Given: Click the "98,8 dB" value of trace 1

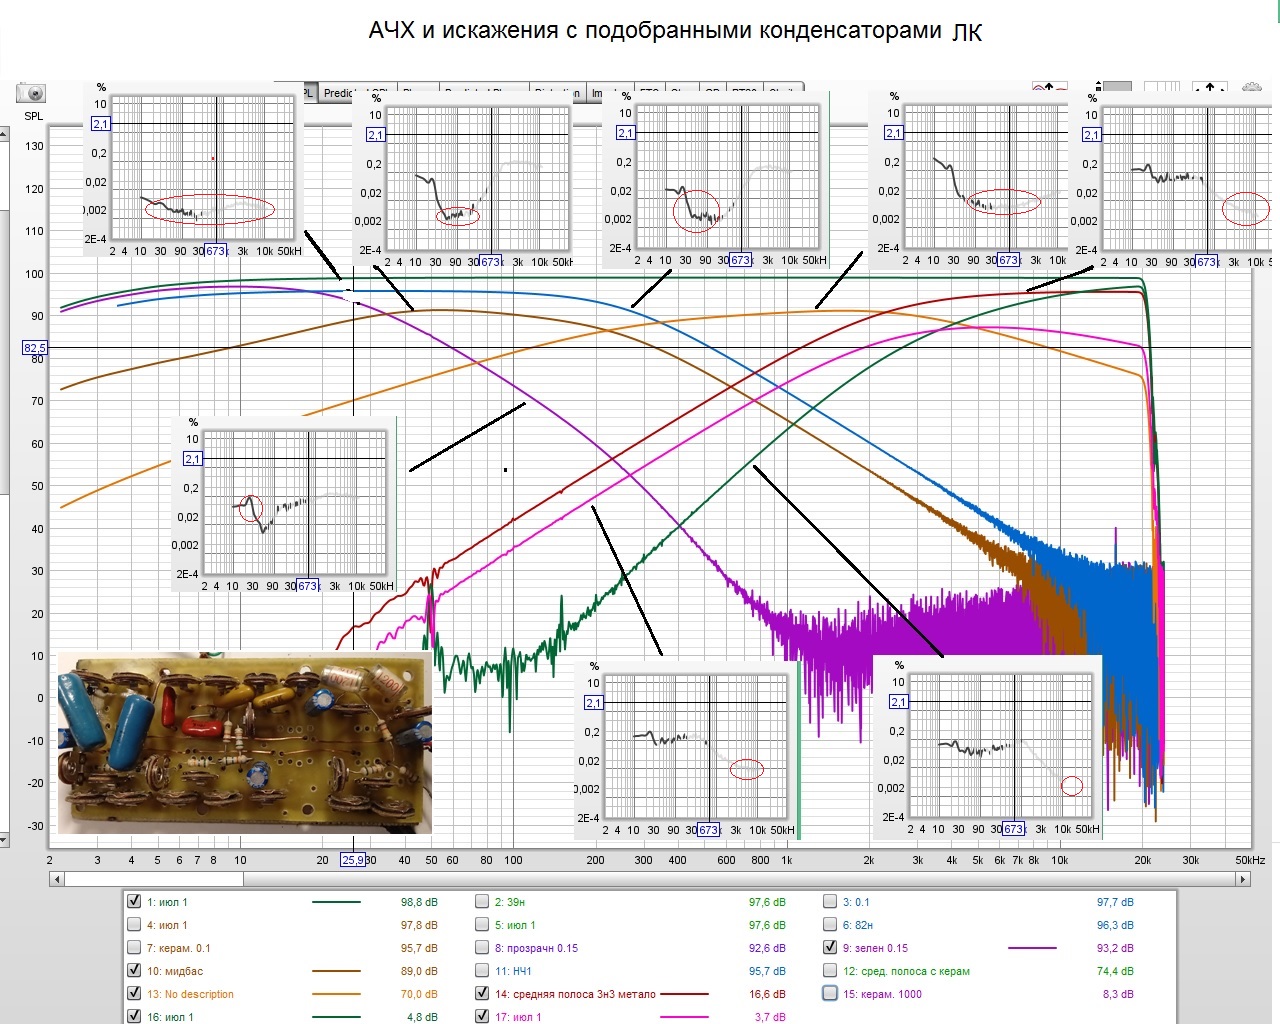Looking at the screenshot, I should click(419, 902).
